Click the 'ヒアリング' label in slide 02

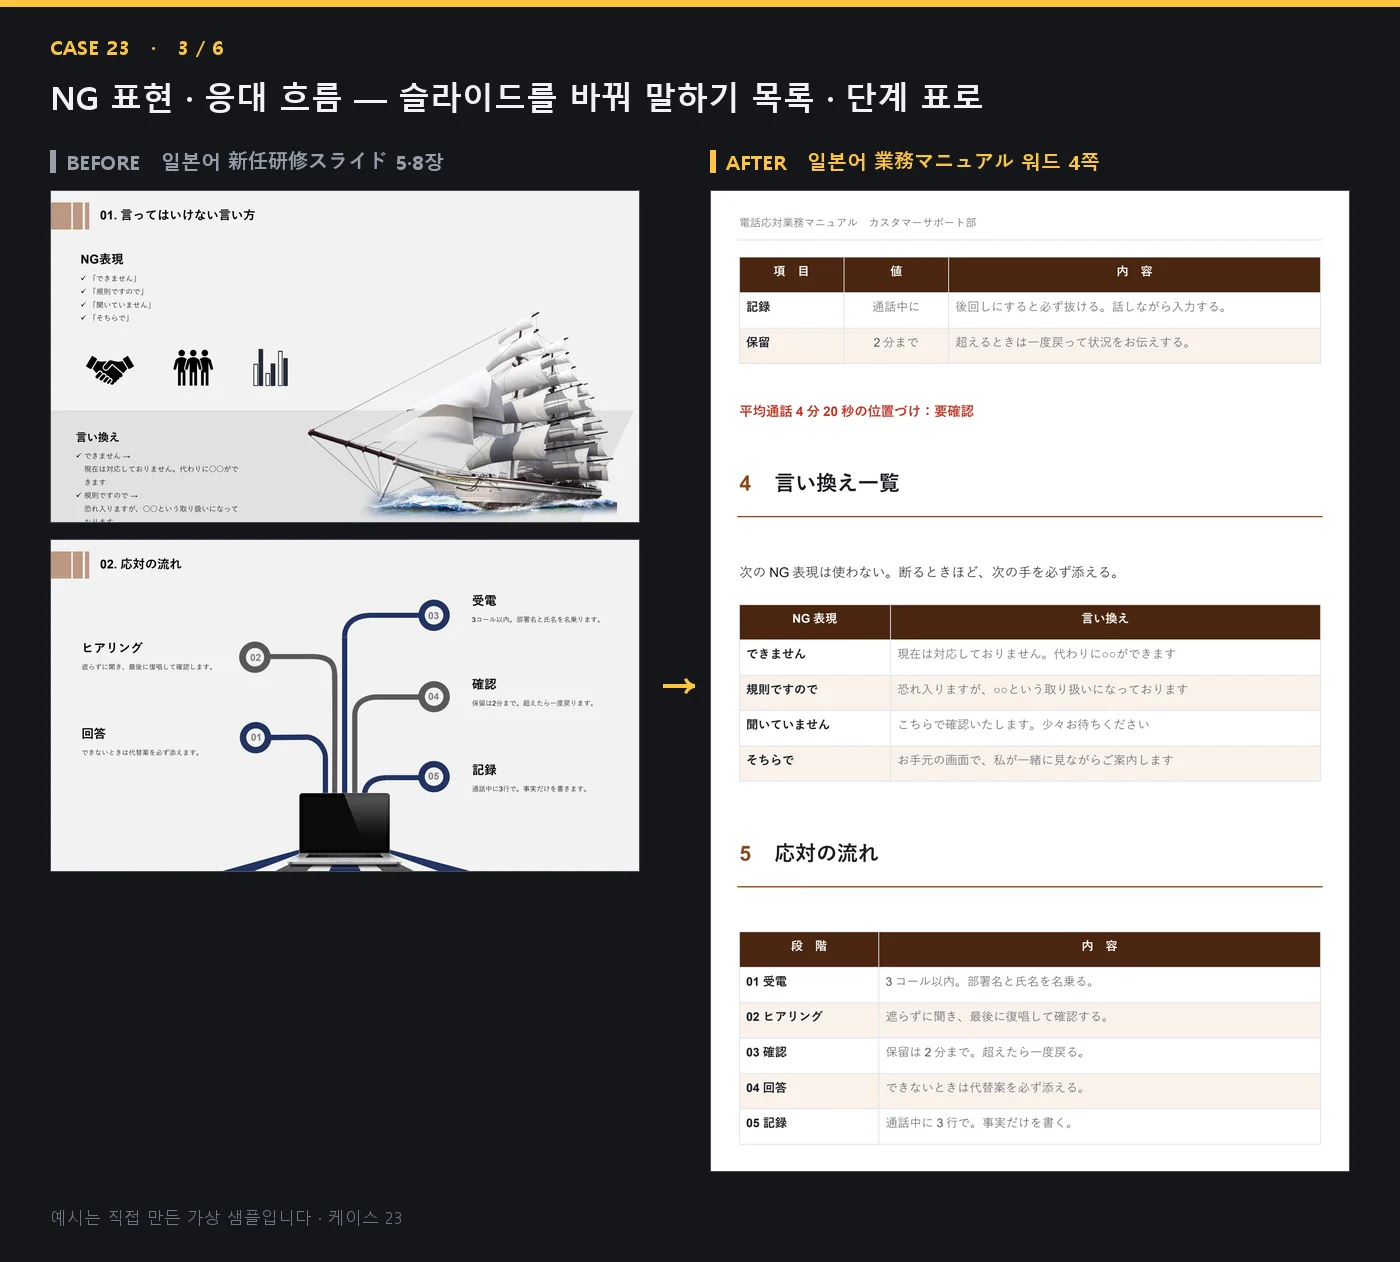coord(112,648)
